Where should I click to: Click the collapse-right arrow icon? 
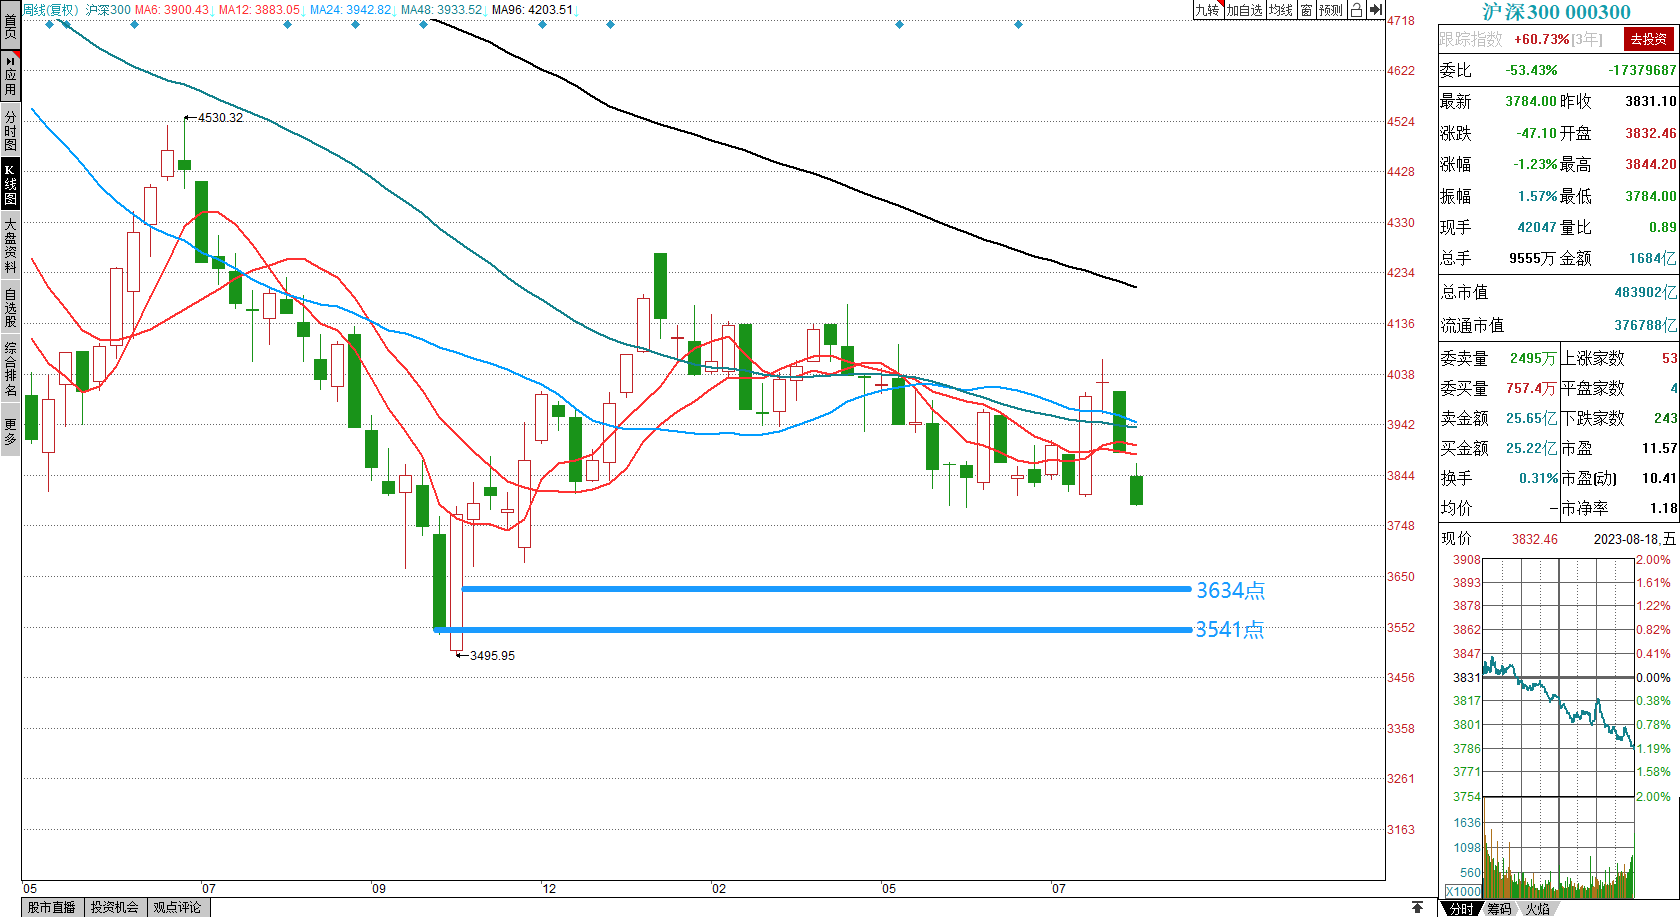click(1376, 10)
